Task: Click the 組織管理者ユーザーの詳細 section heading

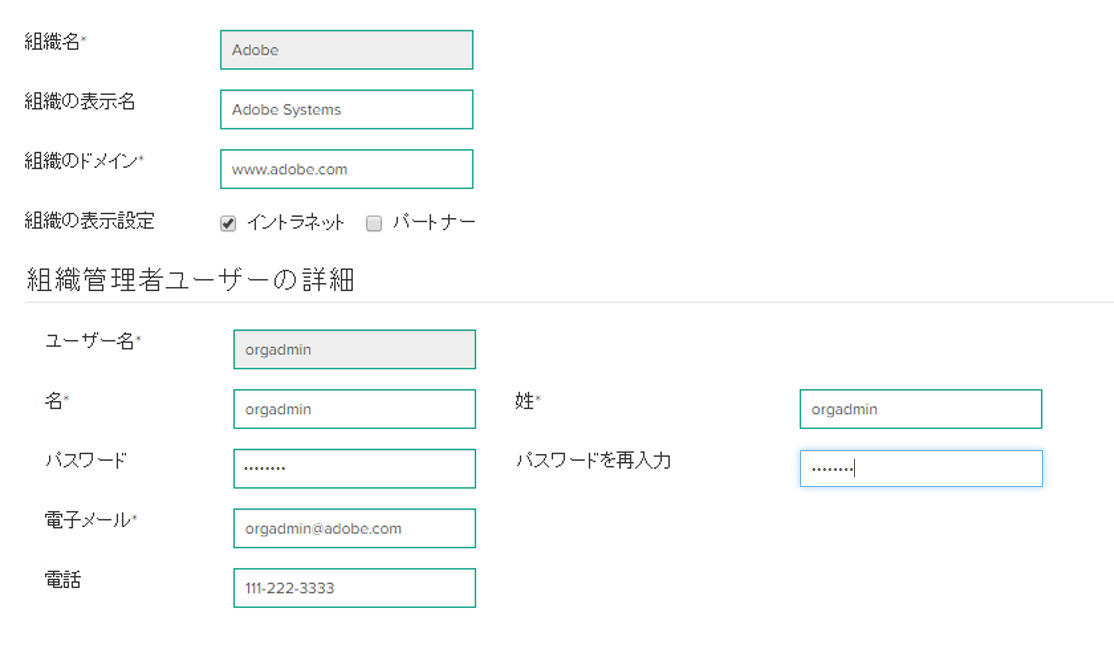Action: [190, 281]
